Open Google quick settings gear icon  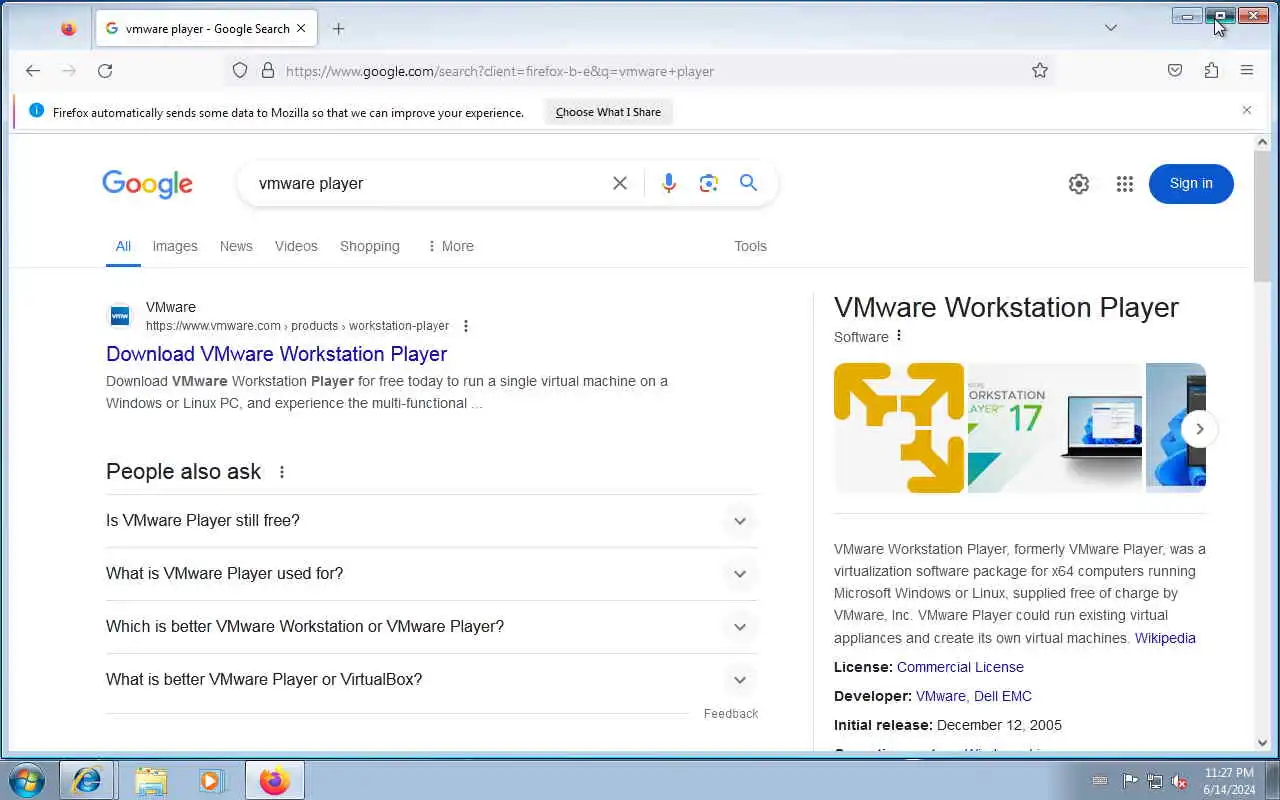point(1078,183)
